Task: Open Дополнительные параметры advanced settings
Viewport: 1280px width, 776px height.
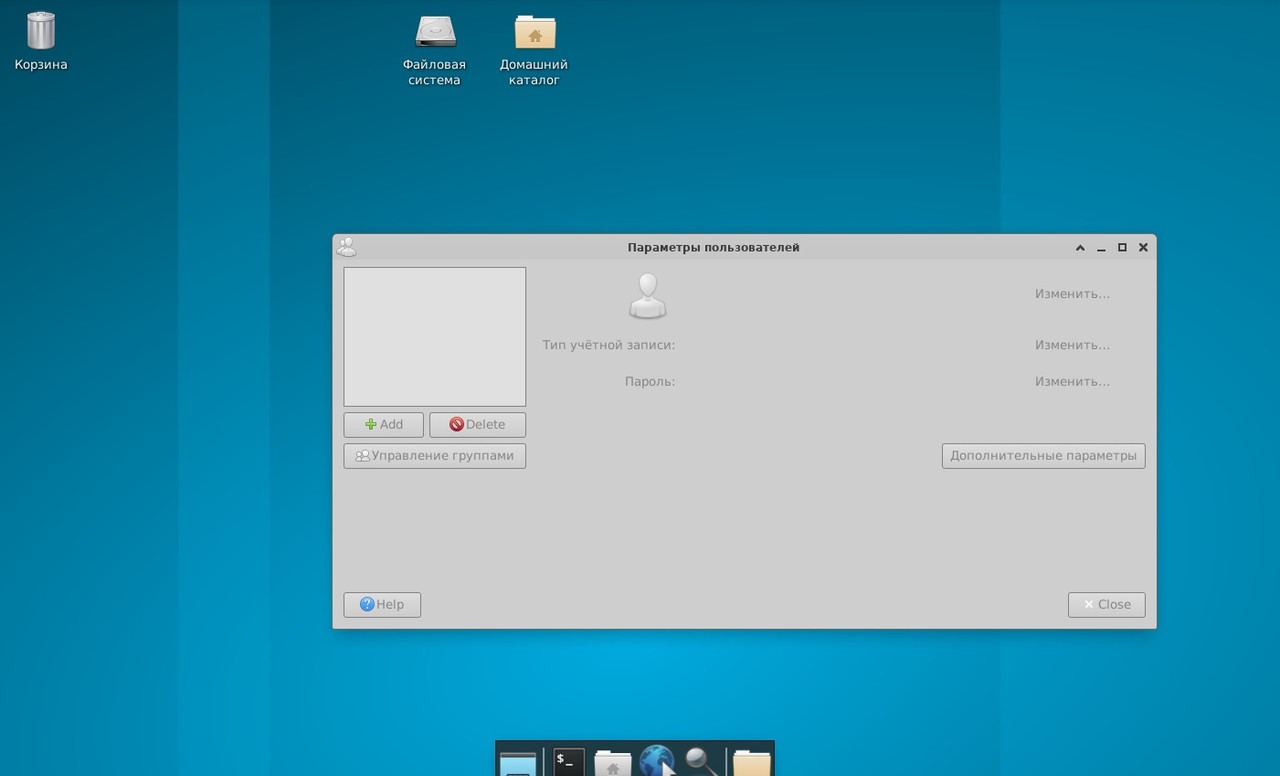Action: (1043, 456)
